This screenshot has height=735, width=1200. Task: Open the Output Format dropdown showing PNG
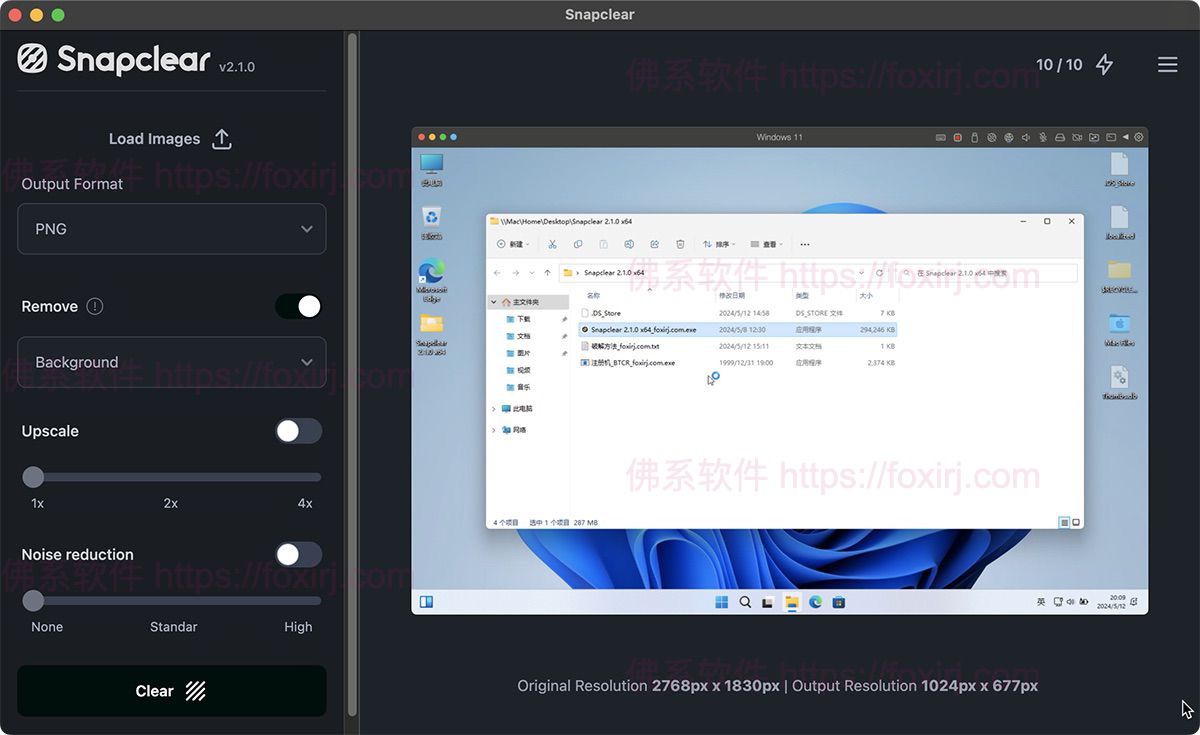point(171,229)
